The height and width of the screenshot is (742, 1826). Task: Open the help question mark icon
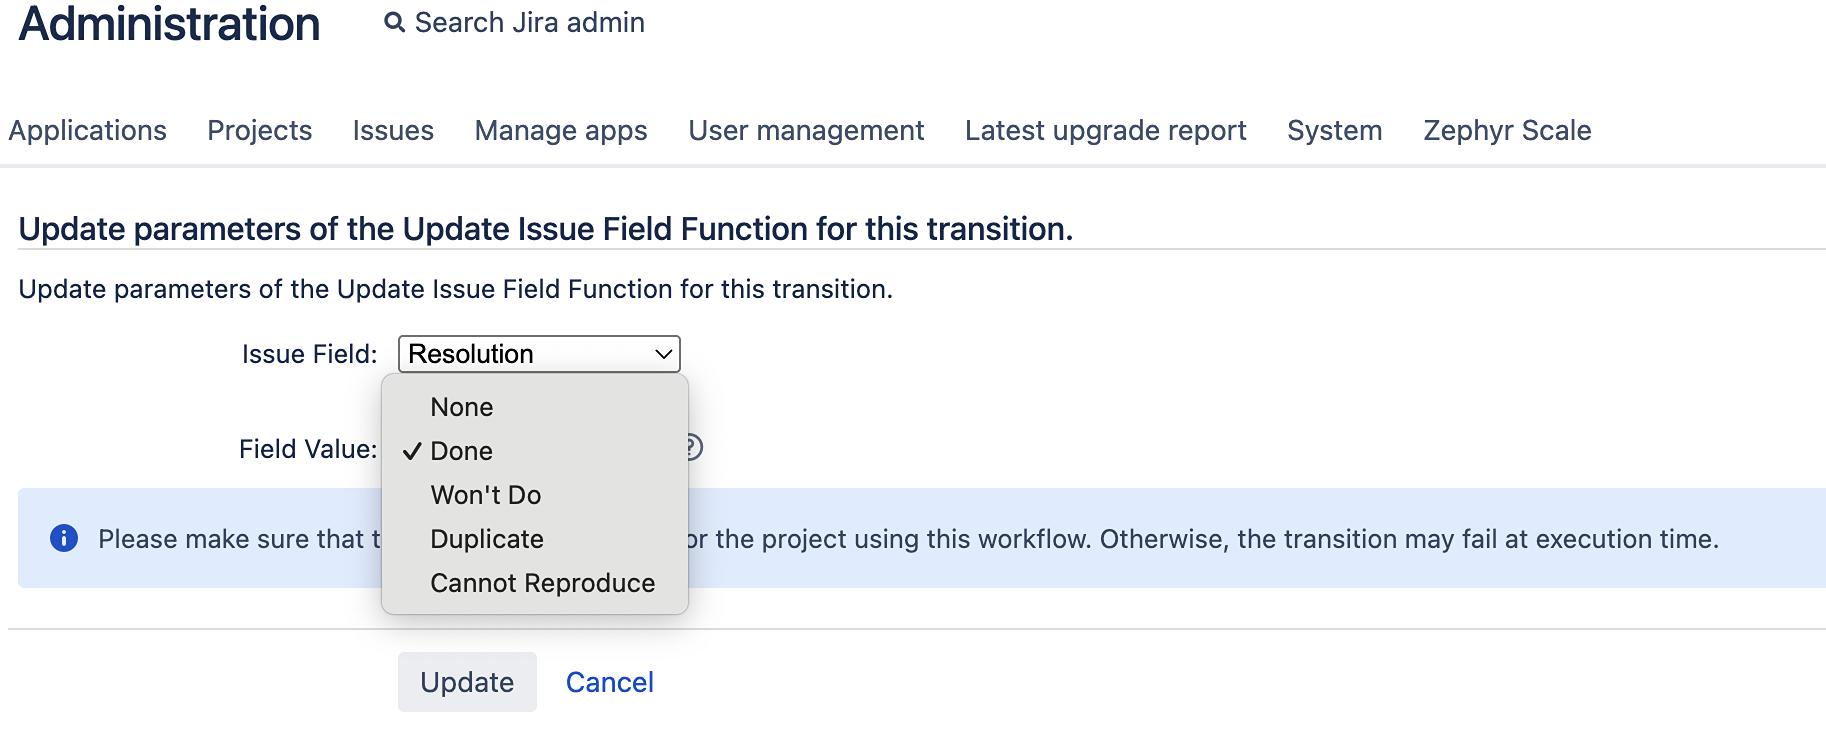(694, 447)
